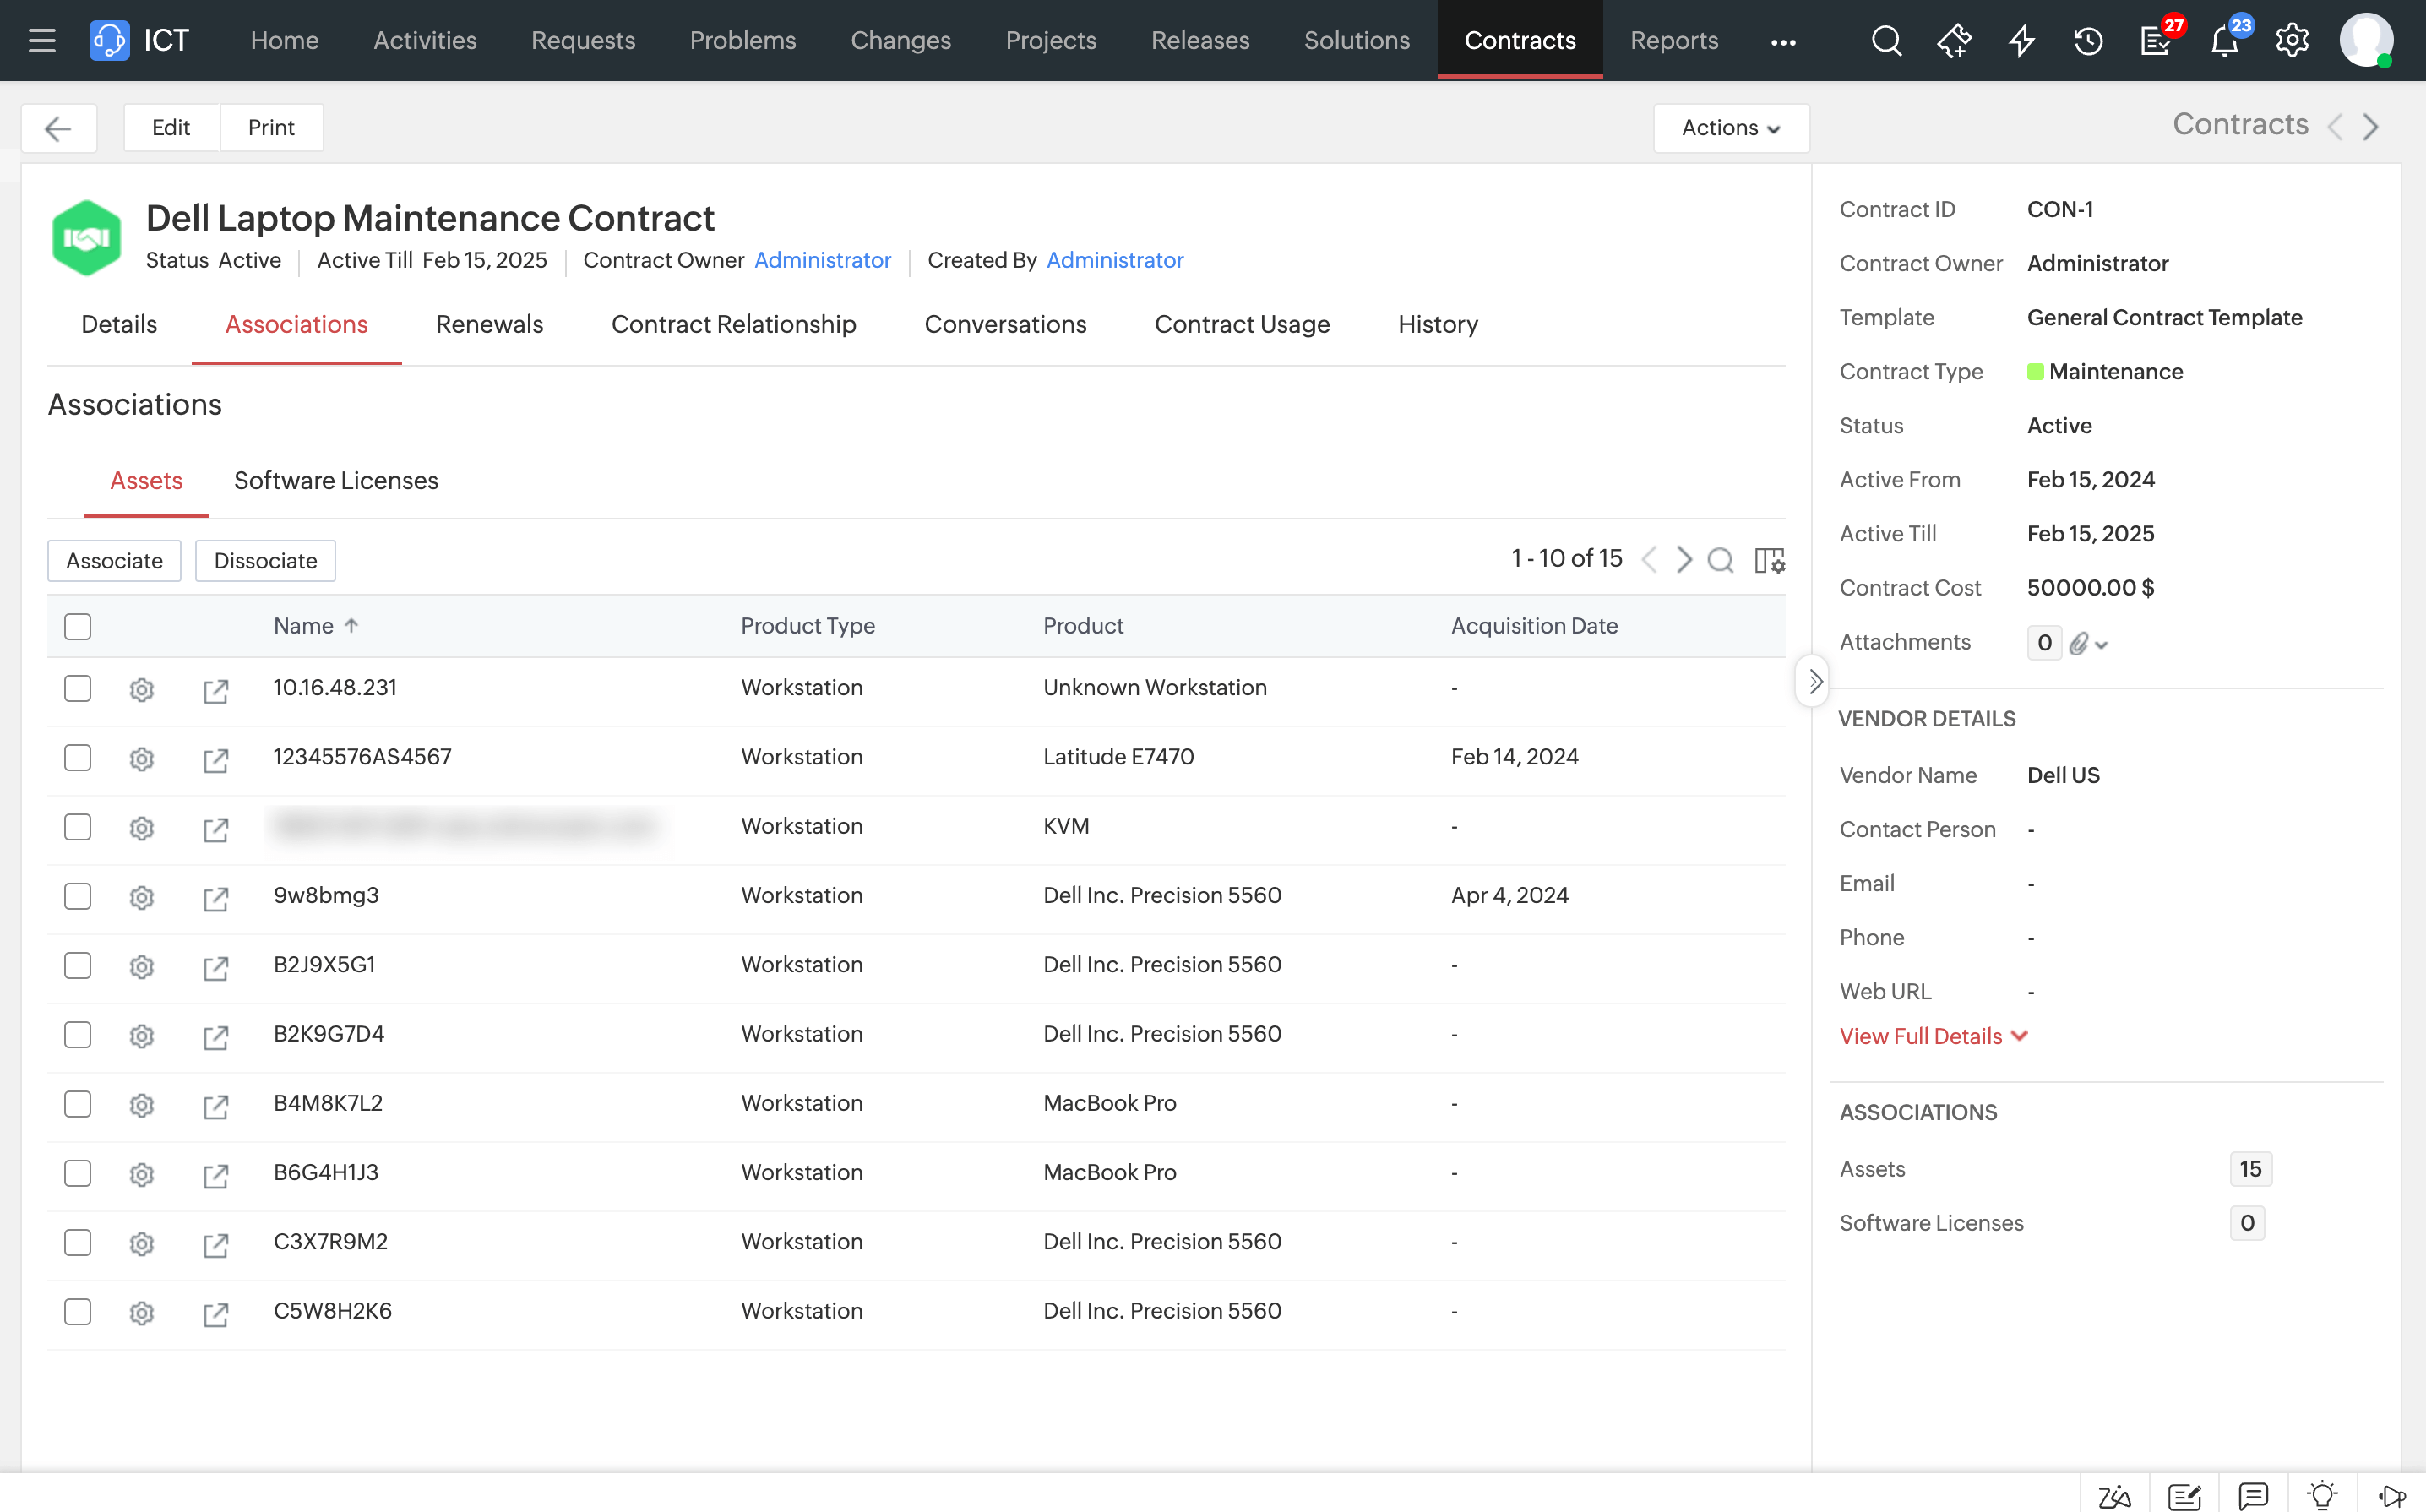
Task: Check the checkbox for asset C5W8H2K6
Action: click(77, 1311)
